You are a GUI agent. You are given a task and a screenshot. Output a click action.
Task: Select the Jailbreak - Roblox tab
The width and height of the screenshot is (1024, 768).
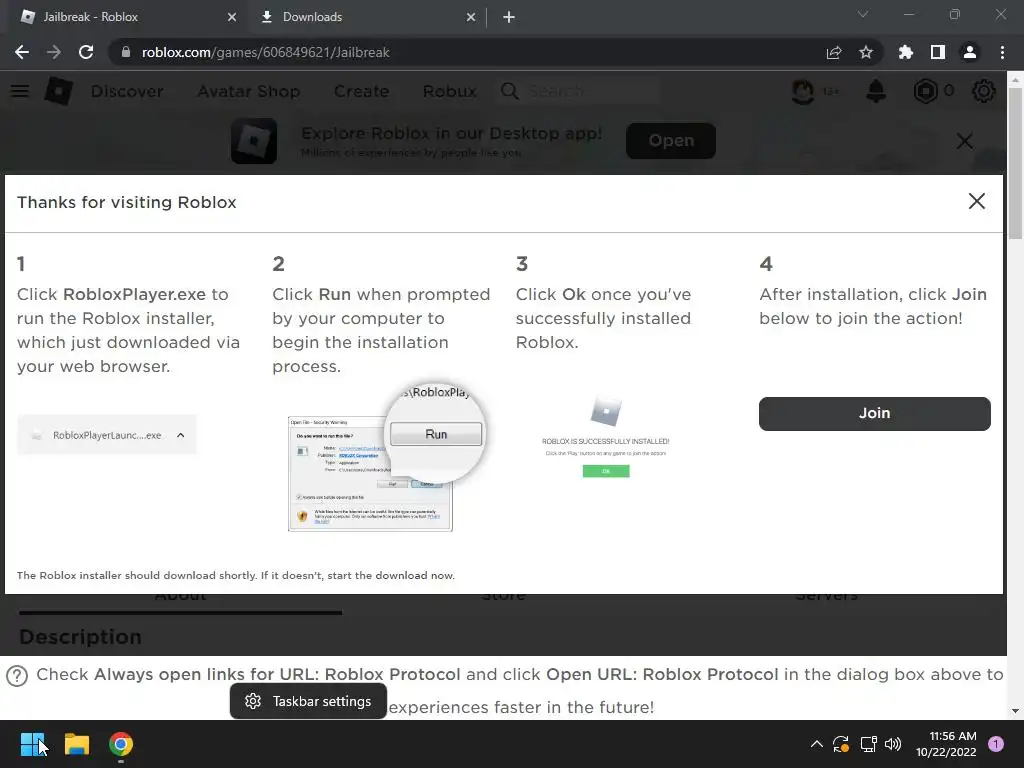point(127,18)
